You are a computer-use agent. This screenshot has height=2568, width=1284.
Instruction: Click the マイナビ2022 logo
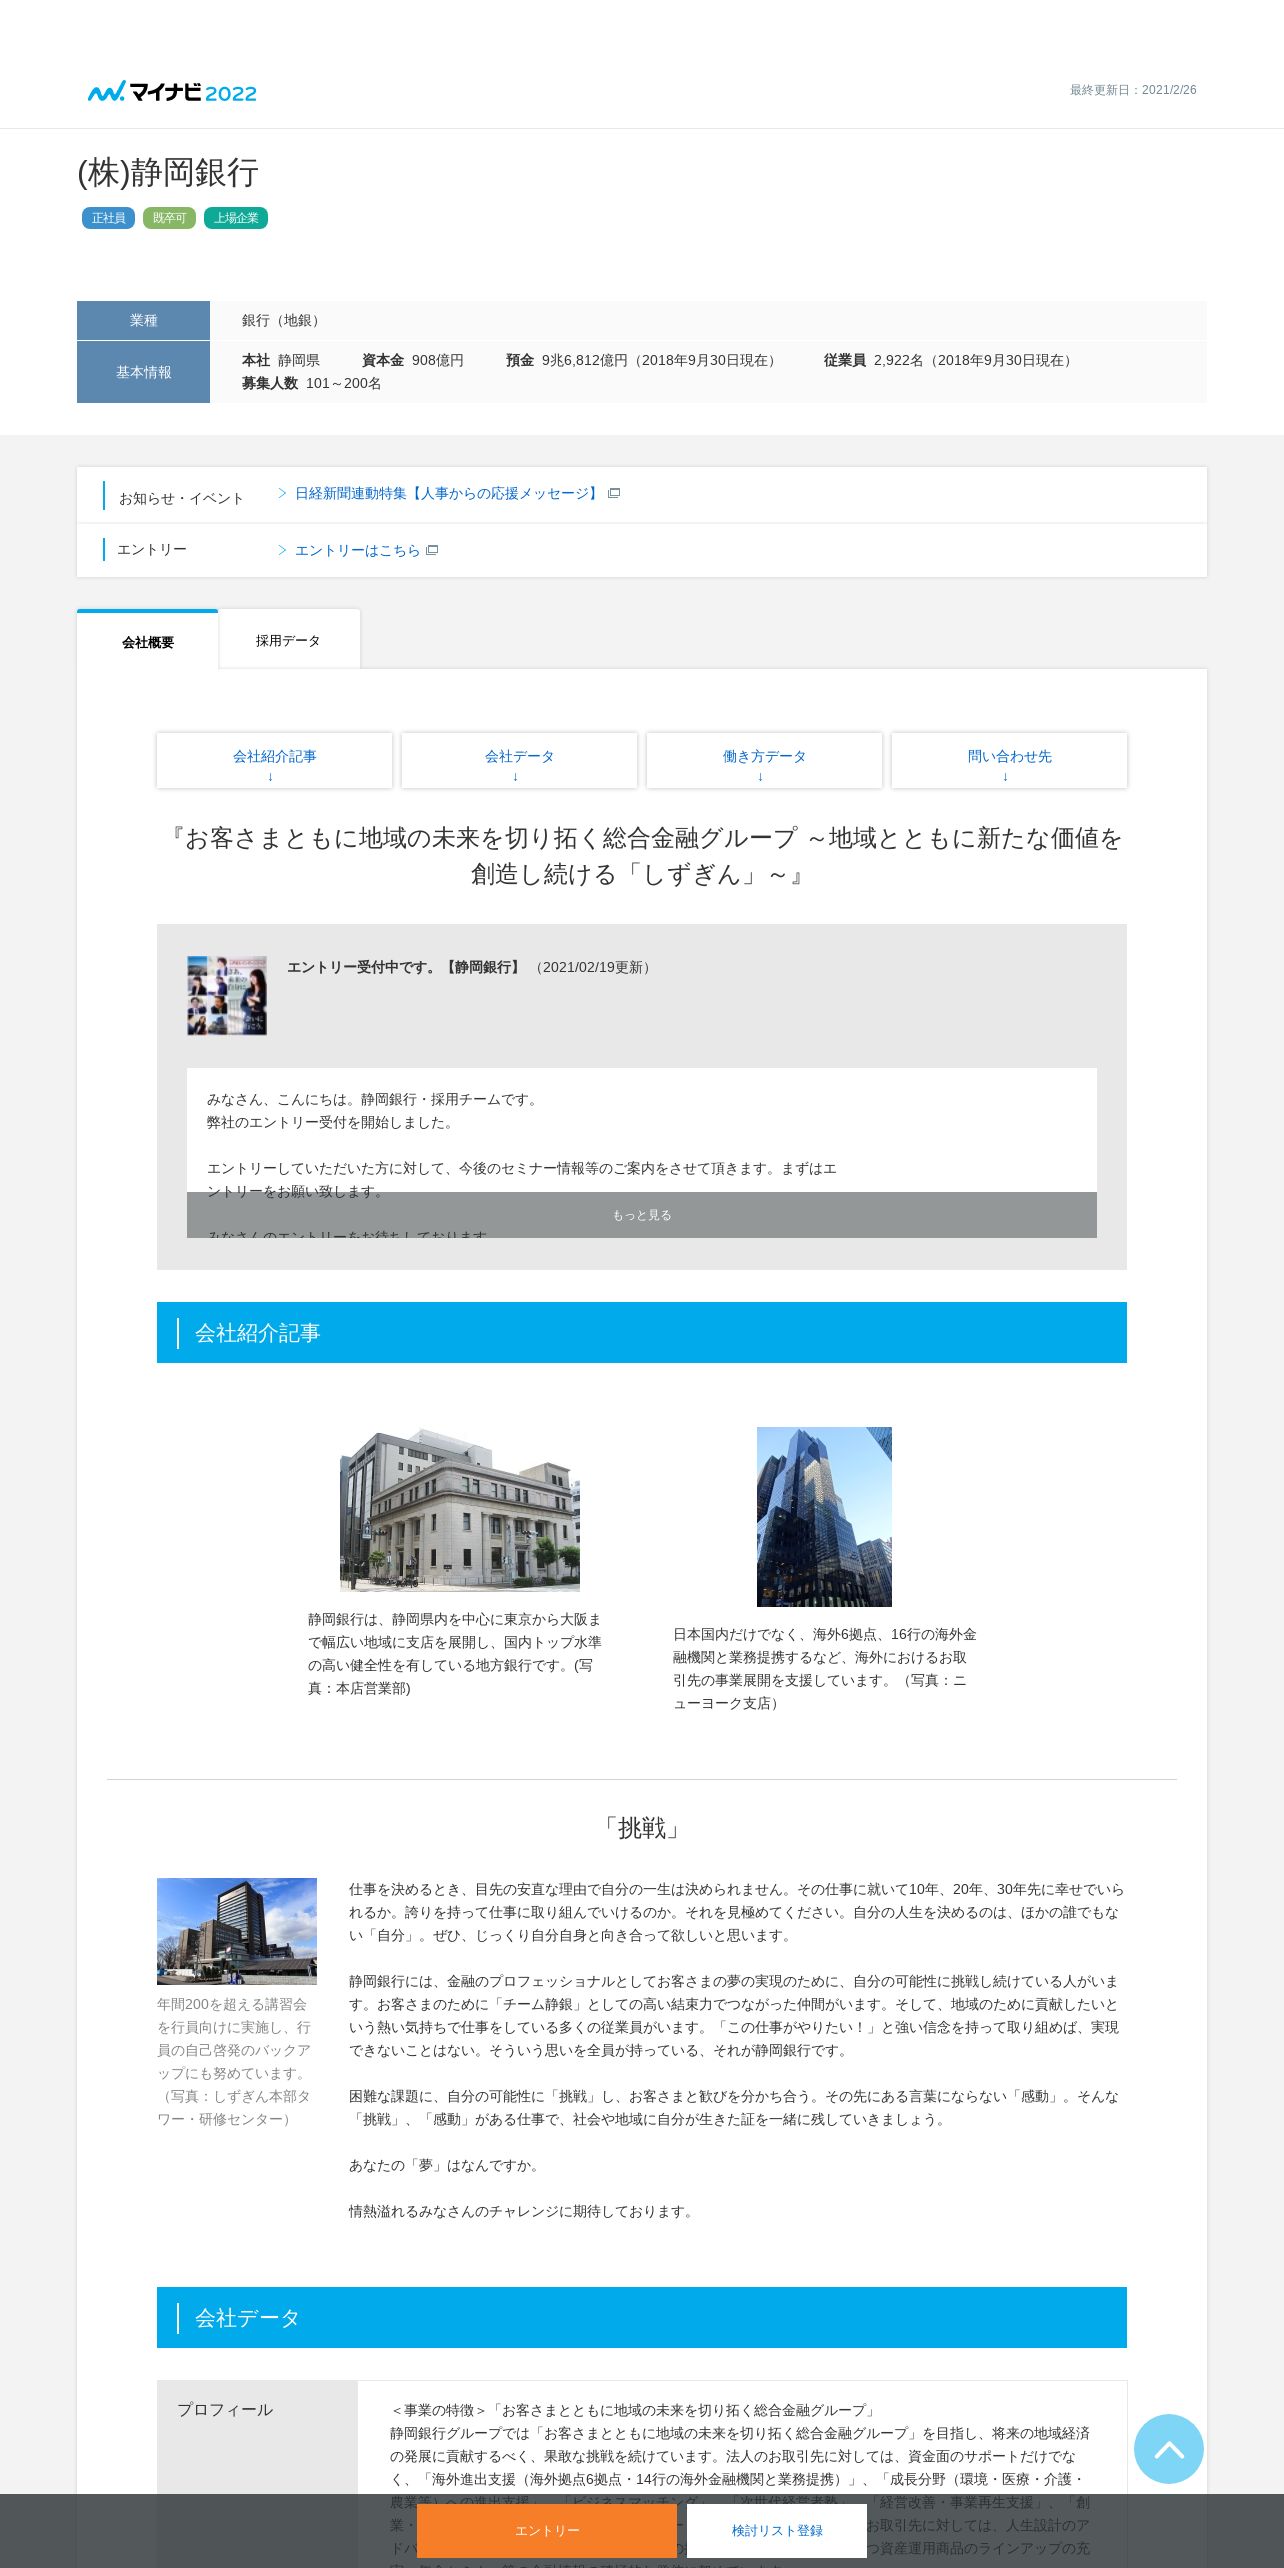click(172, 92)
